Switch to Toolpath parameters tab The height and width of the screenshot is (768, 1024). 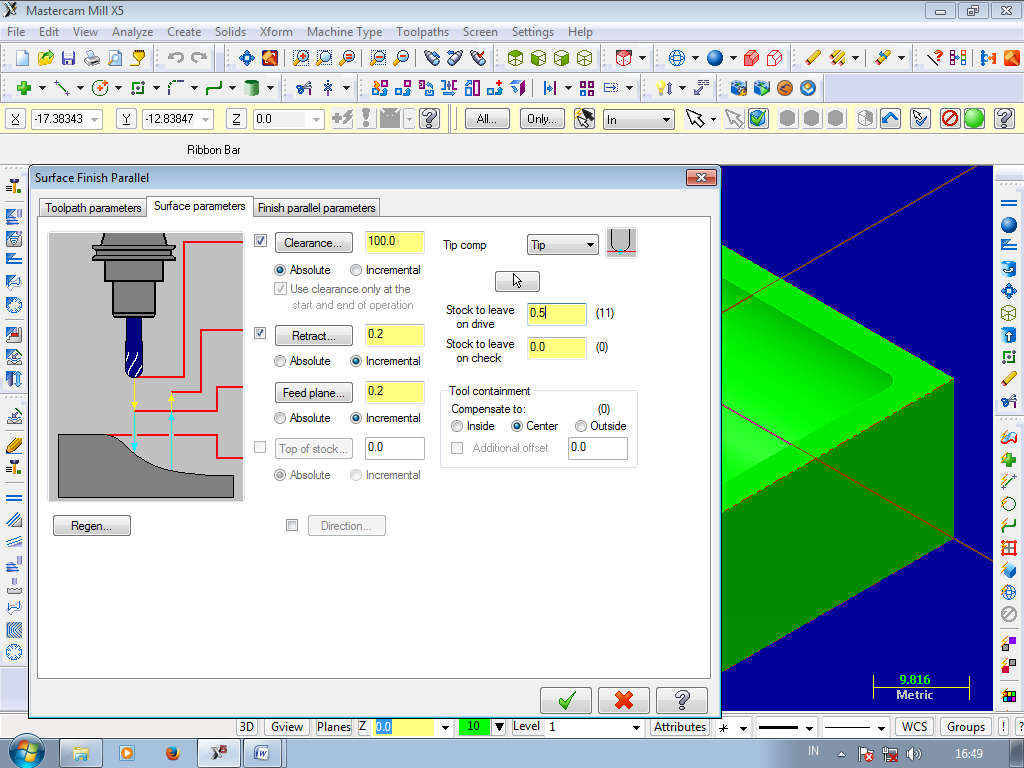point(93,208)
